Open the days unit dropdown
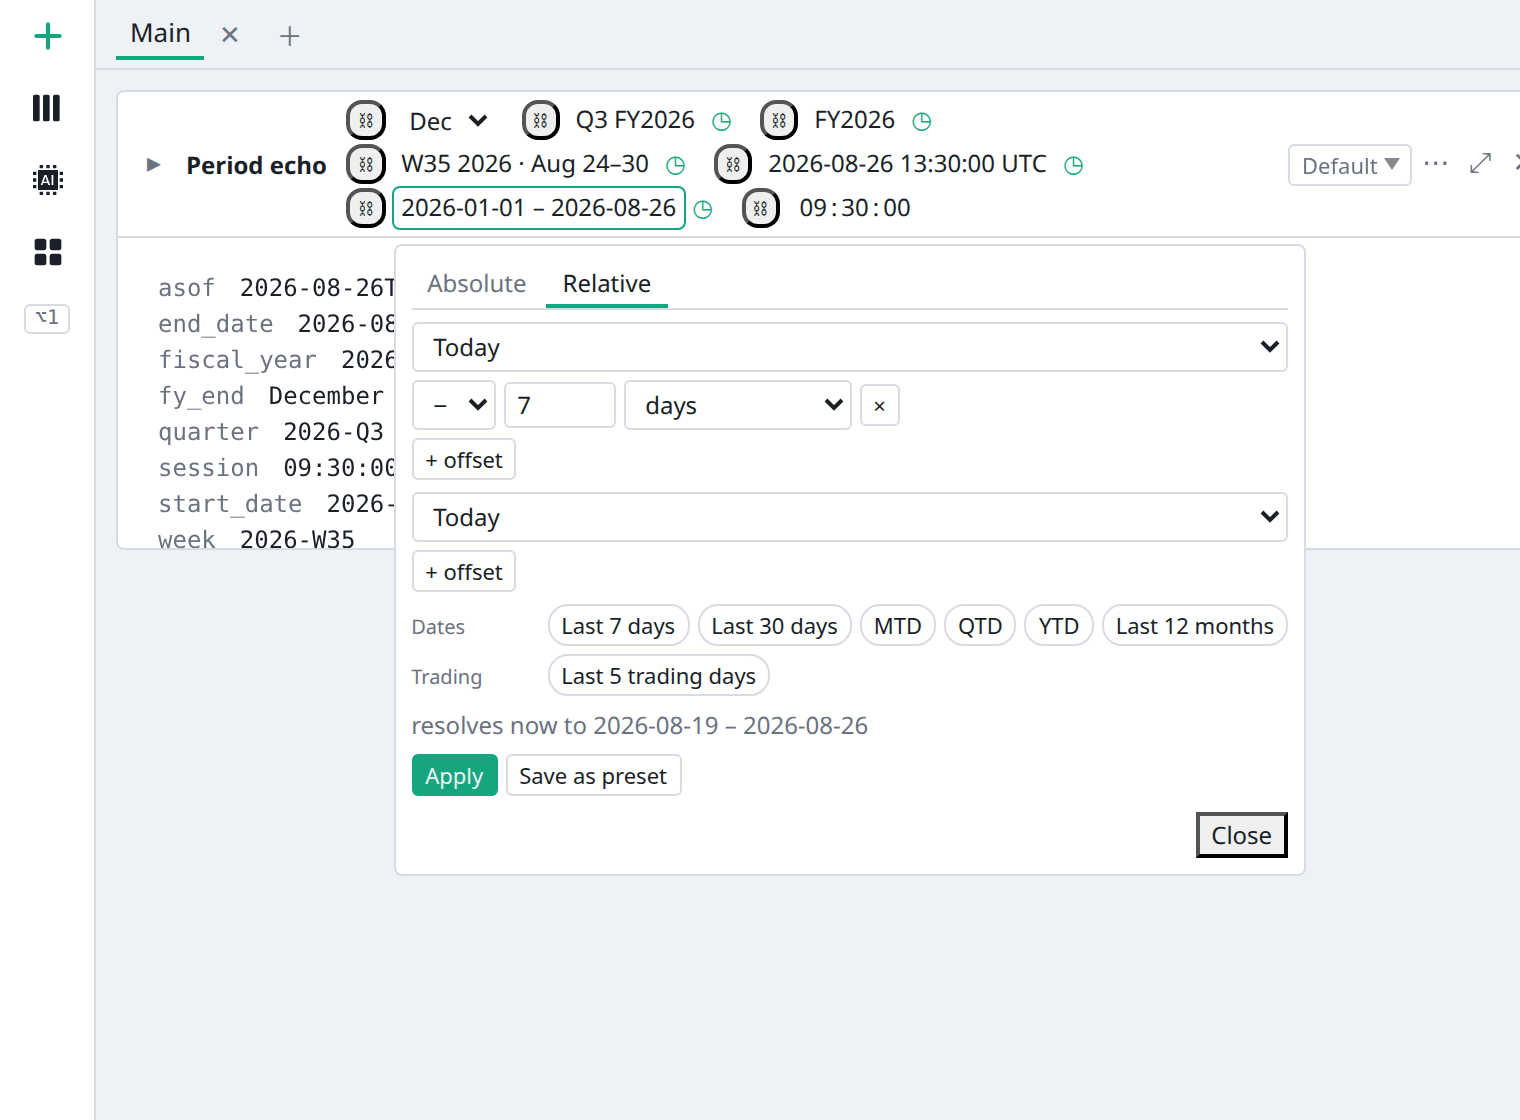Screen dimensions: 1520x1120 click(738, 405)
